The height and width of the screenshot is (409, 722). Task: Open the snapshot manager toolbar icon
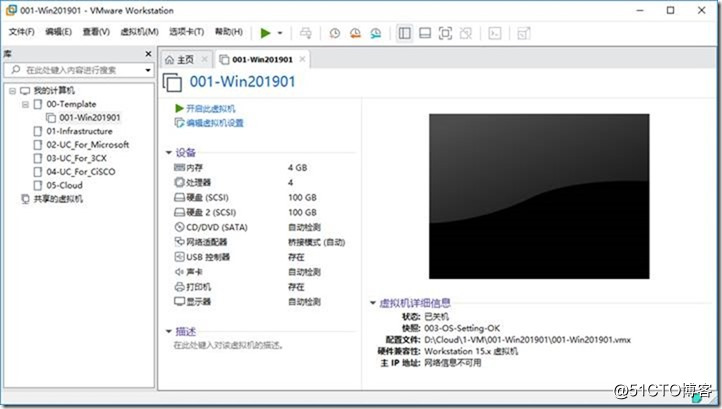pos(376,33)
